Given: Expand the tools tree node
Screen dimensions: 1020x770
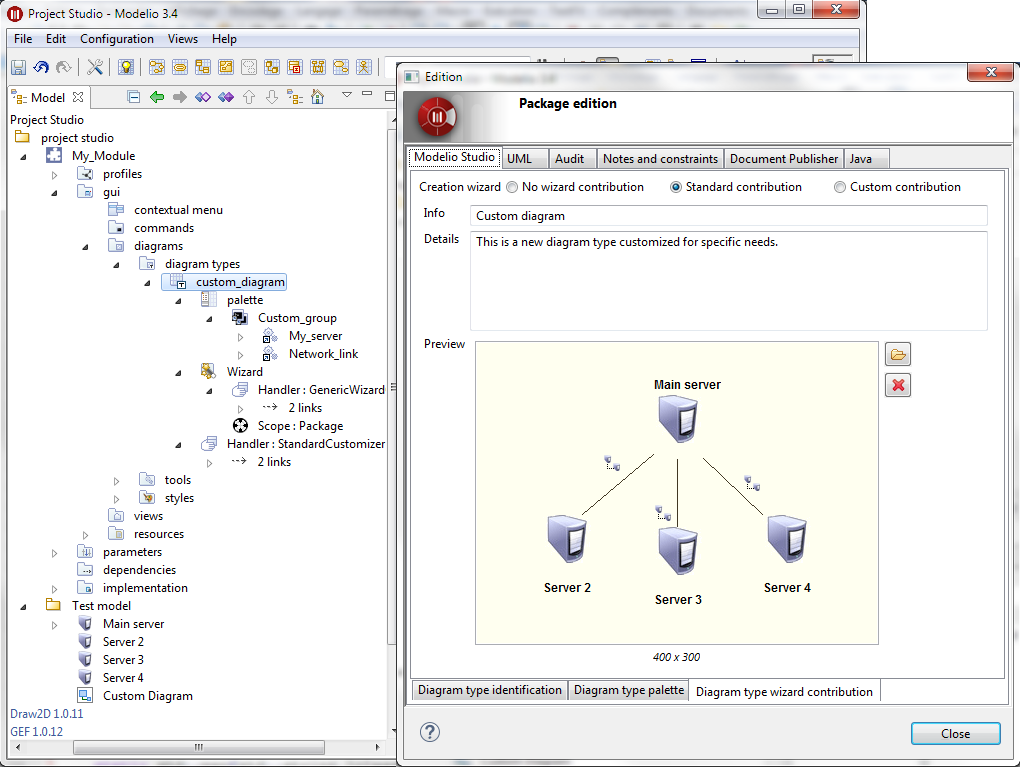Looking at the screenshot, I should tap(116, 481).
